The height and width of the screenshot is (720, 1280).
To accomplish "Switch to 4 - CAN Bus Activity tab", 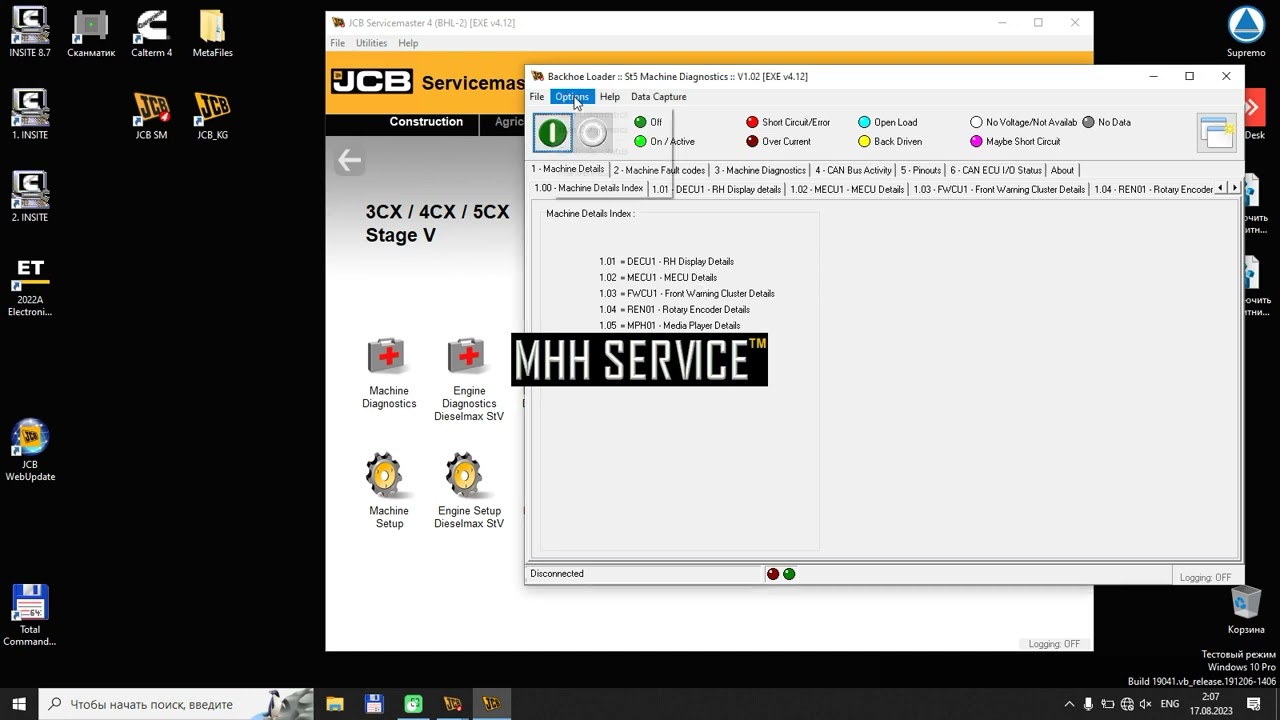I will [853, 170].
